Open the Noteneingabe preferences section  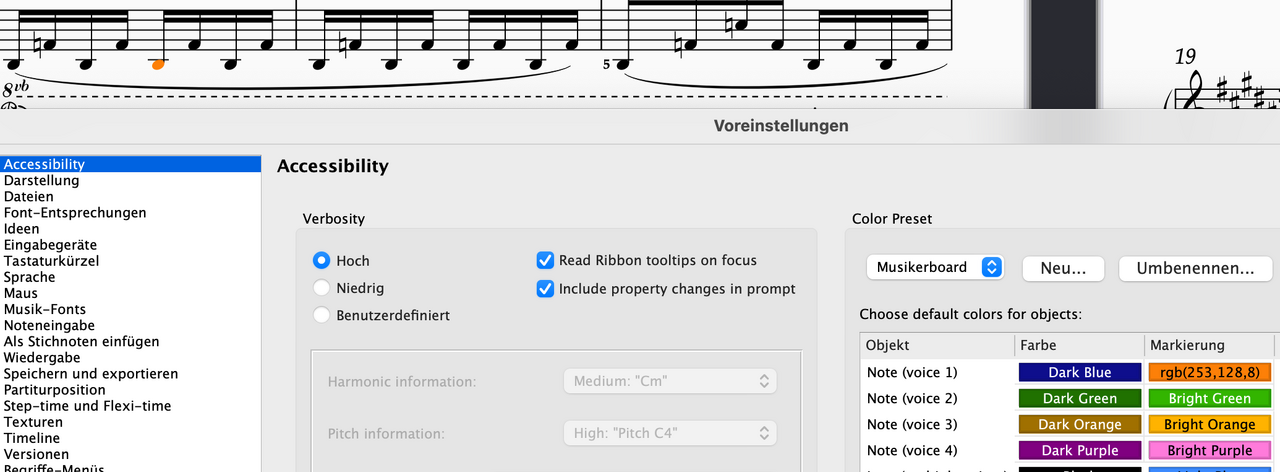coord(49,325)
